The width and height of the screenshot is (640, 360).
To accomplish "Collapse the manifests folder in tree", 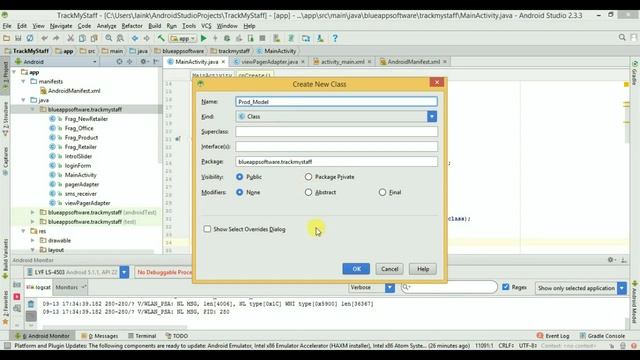I will (23, 82).
